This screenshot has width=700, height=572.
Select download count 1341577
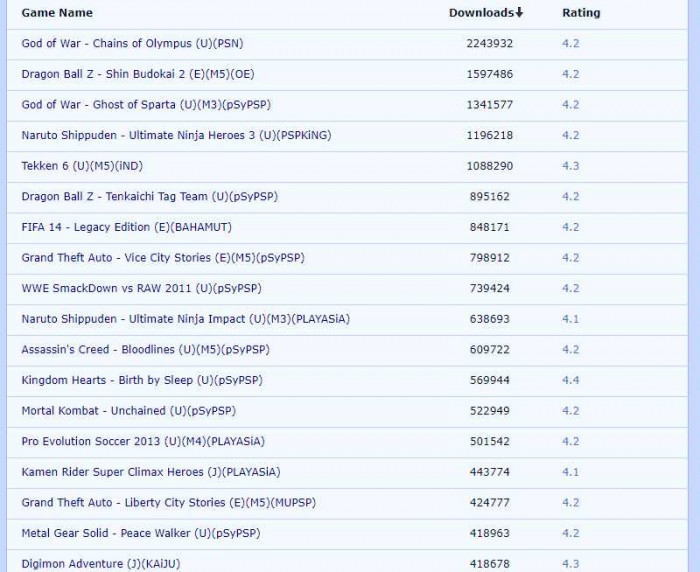pyautogui.click(x=490, y=105)
